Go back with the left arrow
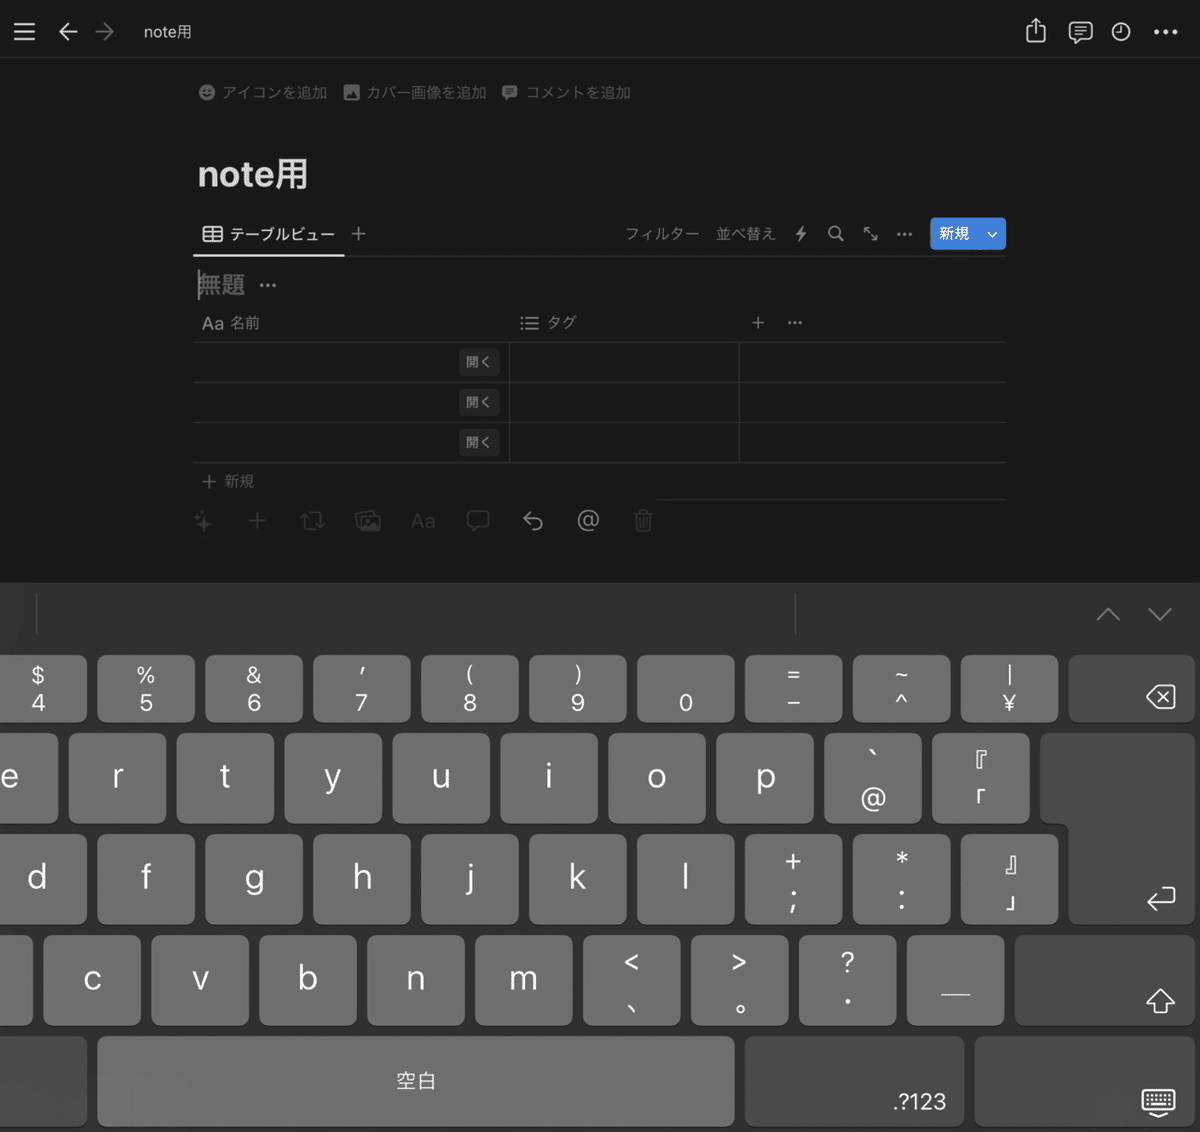Screen dimensions: 1200x1132 click(68, 32)
